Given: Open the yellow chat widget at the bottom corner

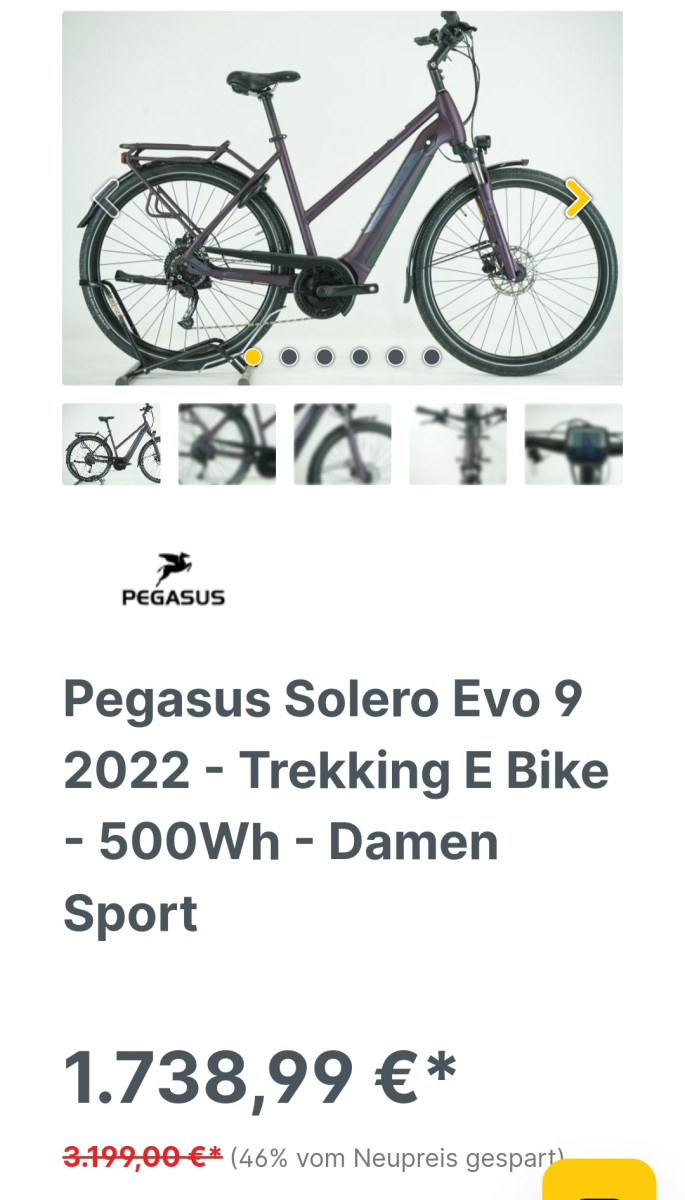Looking at the screenshot, I should (x=599, y=1180).
